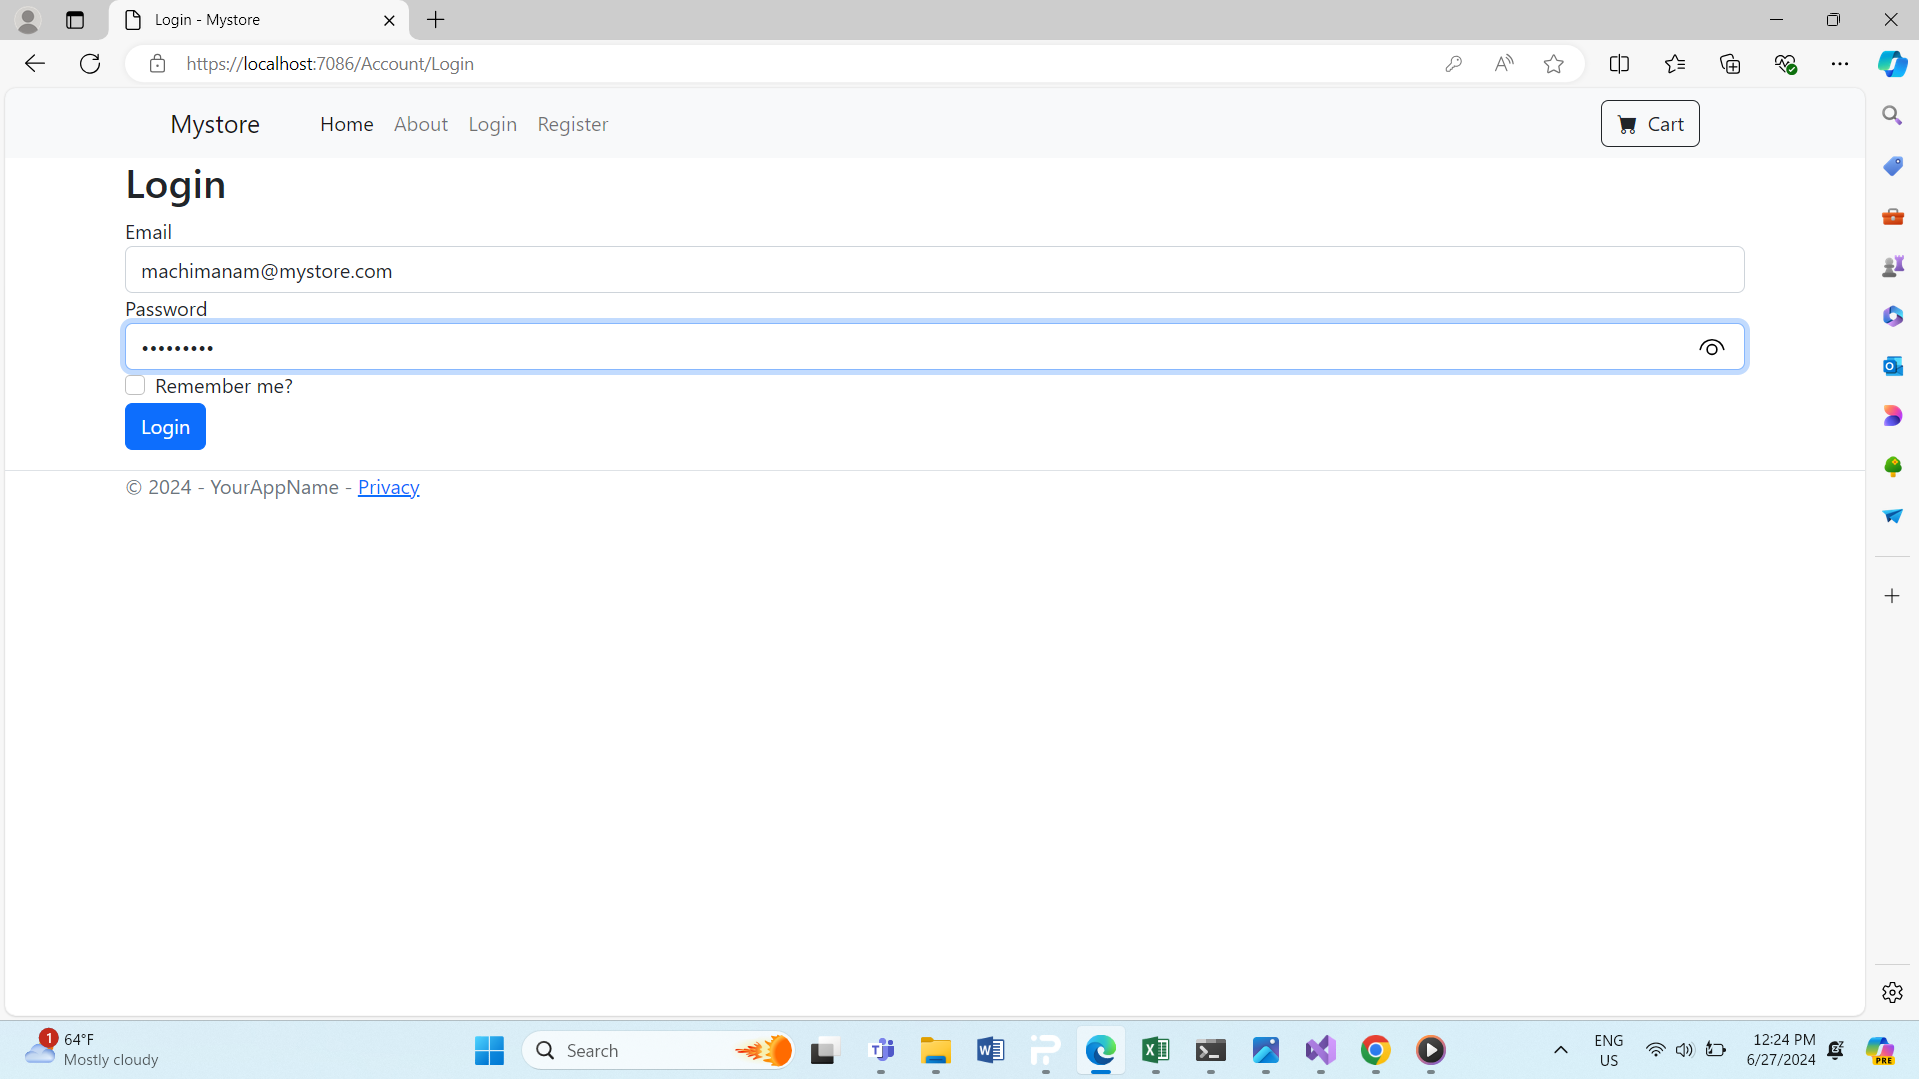Open the Drop sidebar icon
1919x1079 pixels.
(x=1892, y=416)
